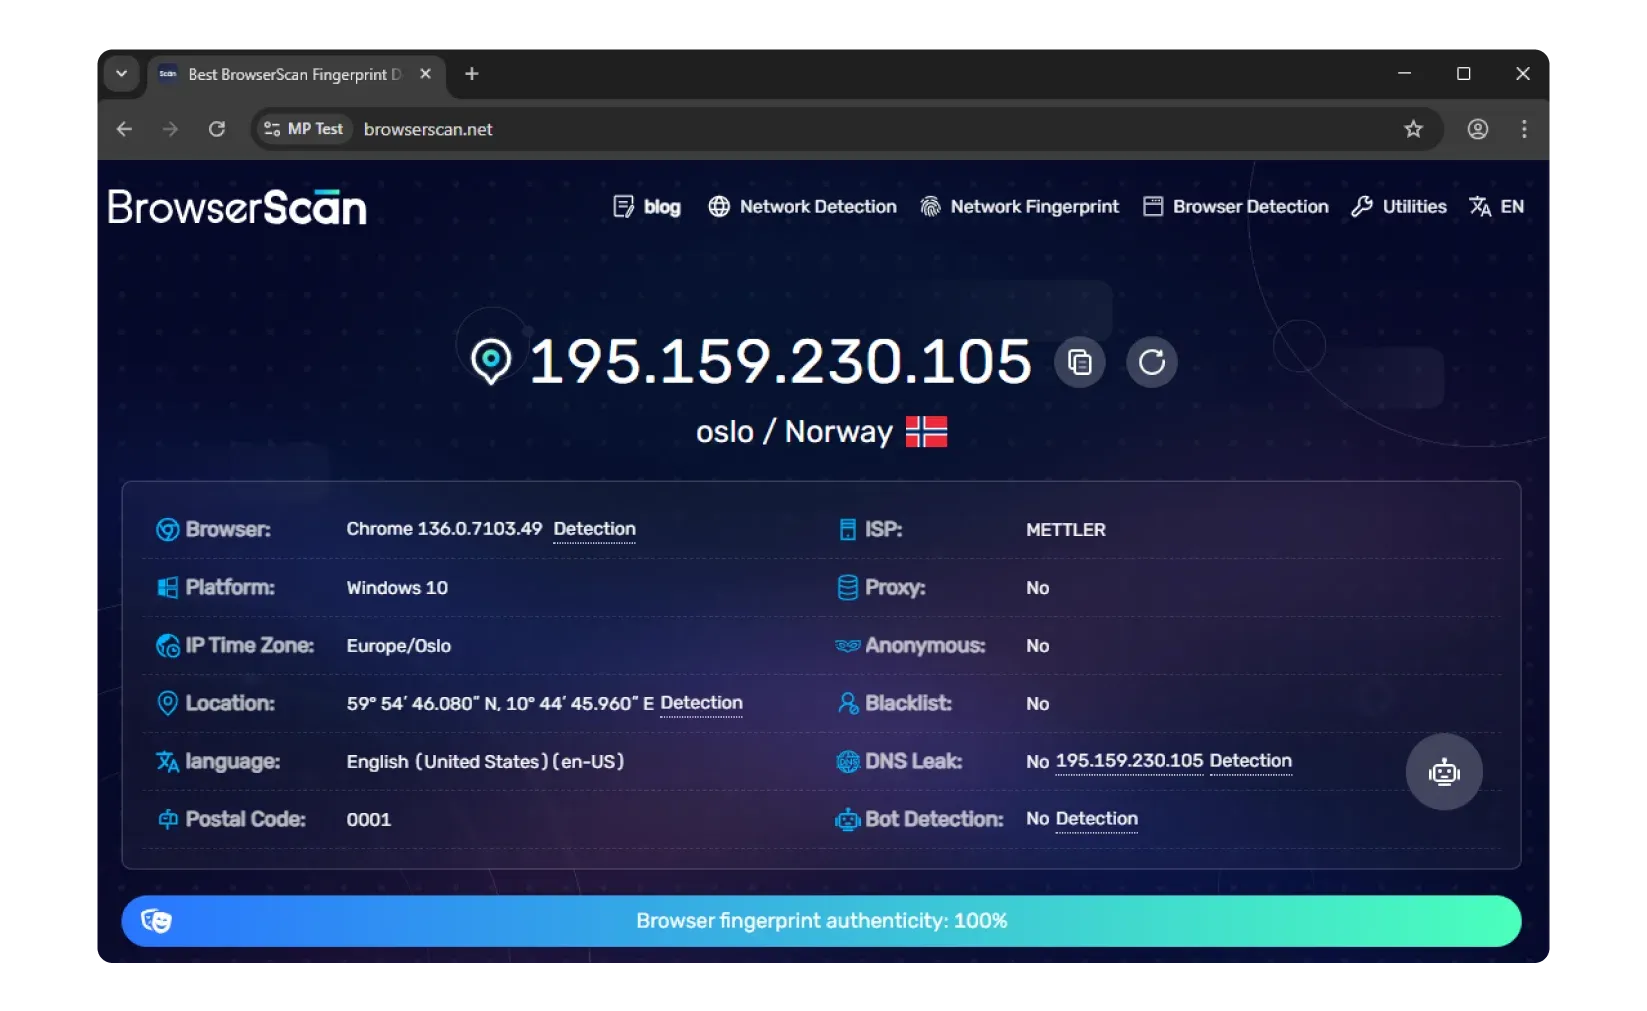Image resolution: width=1647 pixels, height=1011 pixels.
Task: Click the signpost icon by Postal Code
Action: click(x=168, y=820)
